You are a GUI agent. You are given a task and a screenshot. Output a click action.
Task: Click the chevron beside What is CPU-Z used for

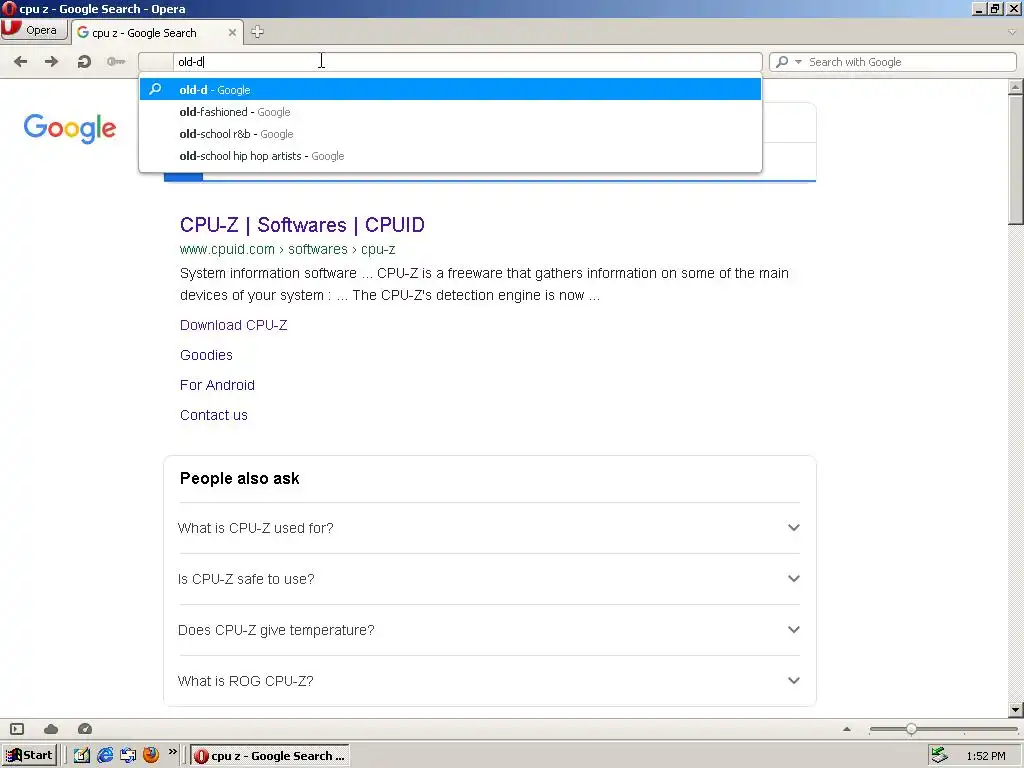point(793,528)
